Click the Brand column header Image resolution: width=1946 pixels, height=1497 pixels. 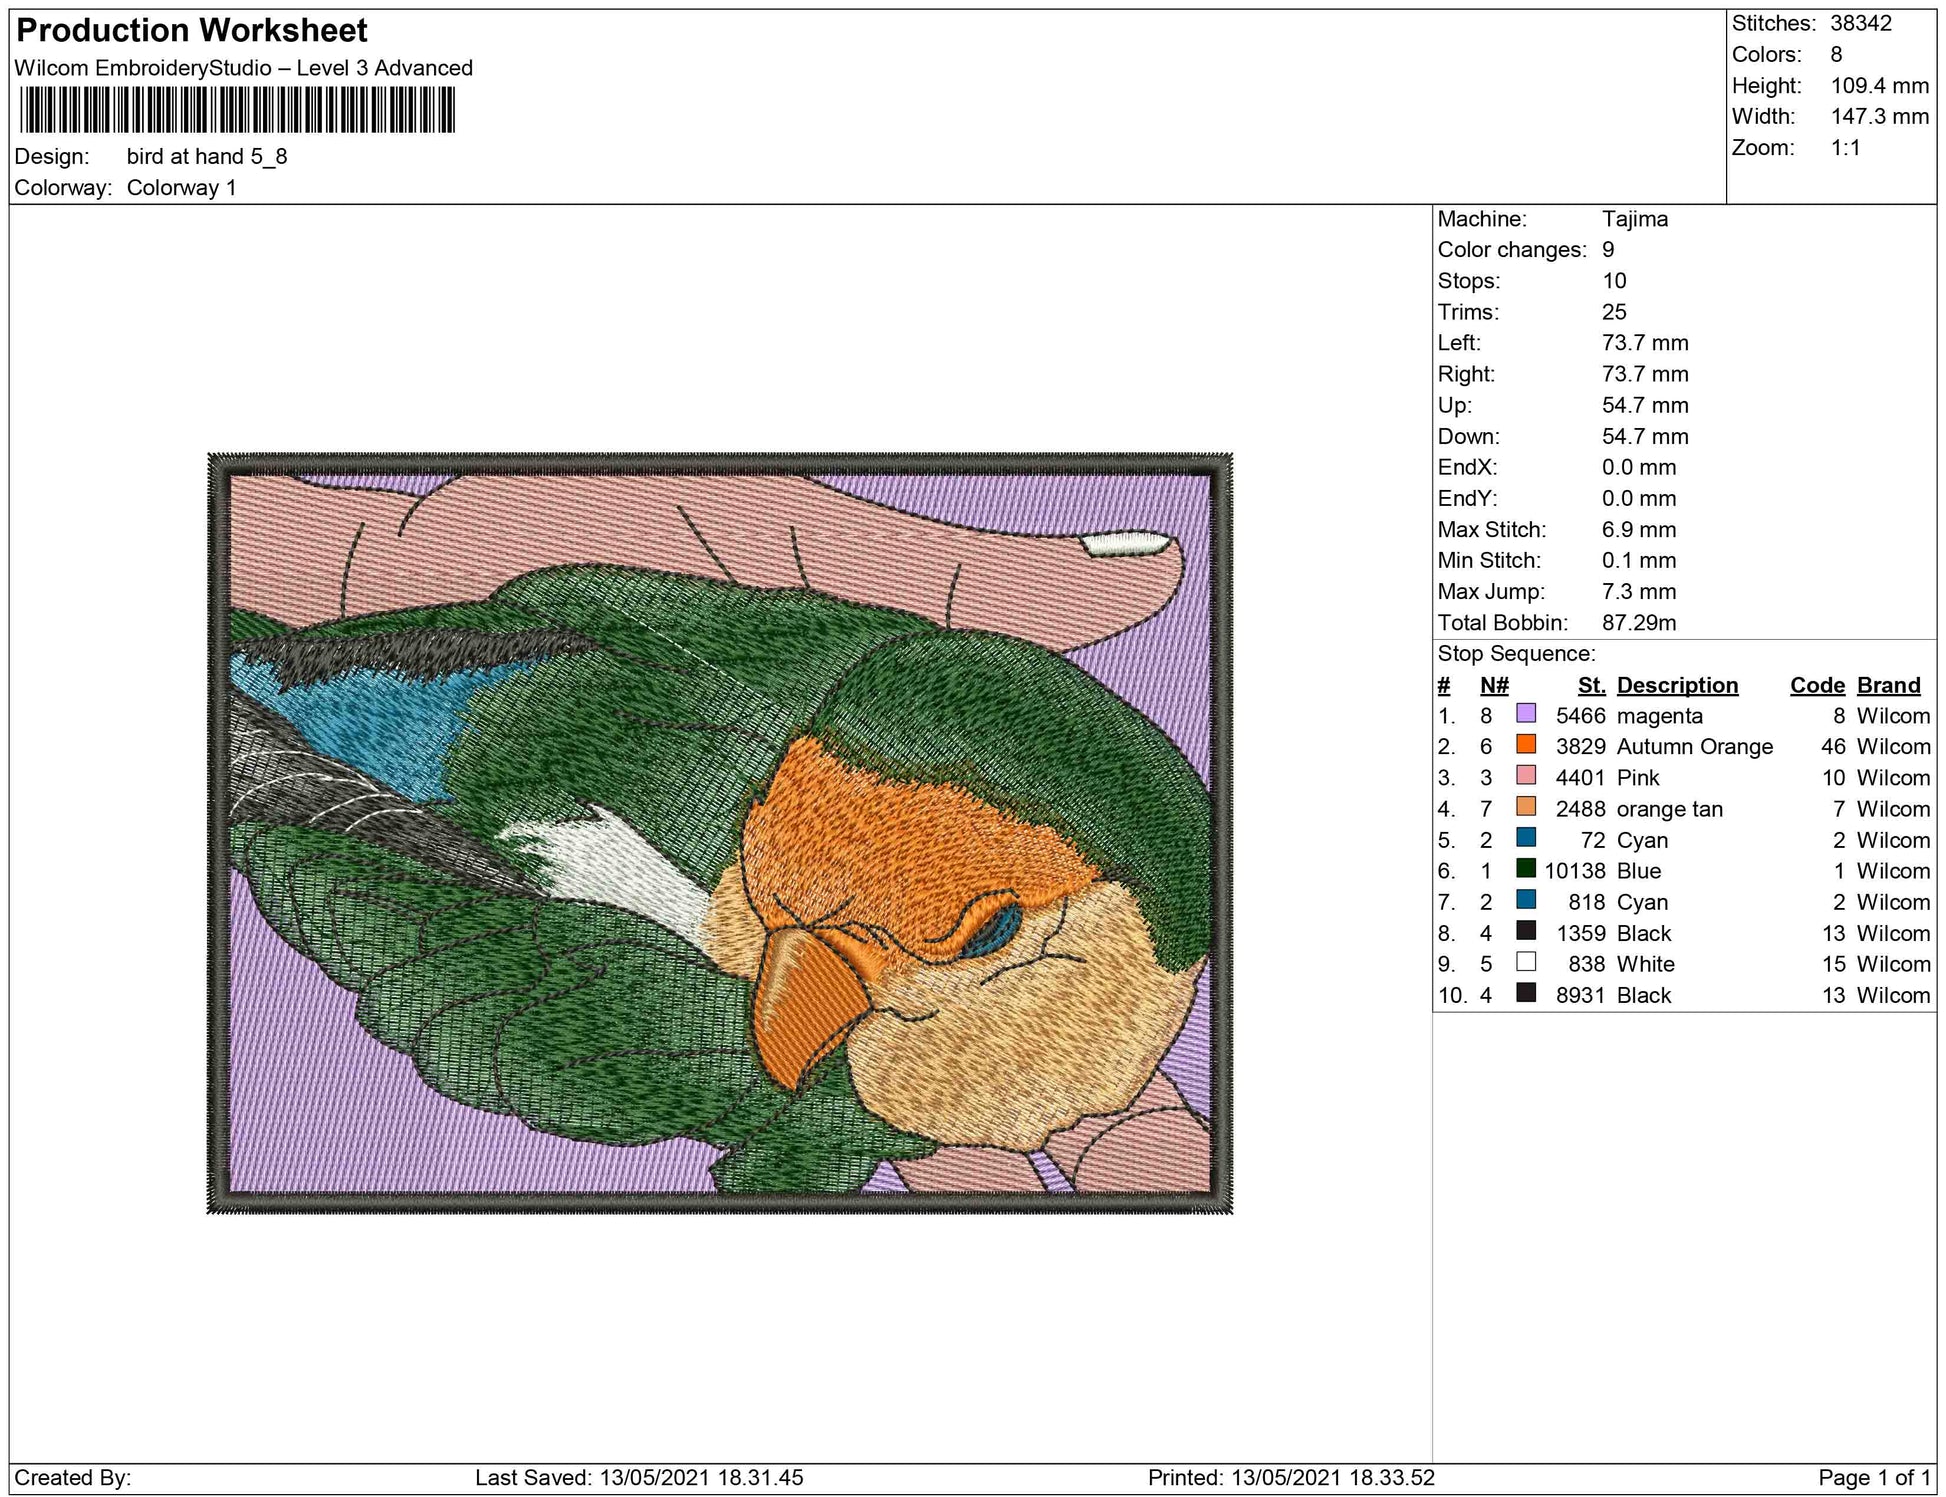click(1888, 685)
